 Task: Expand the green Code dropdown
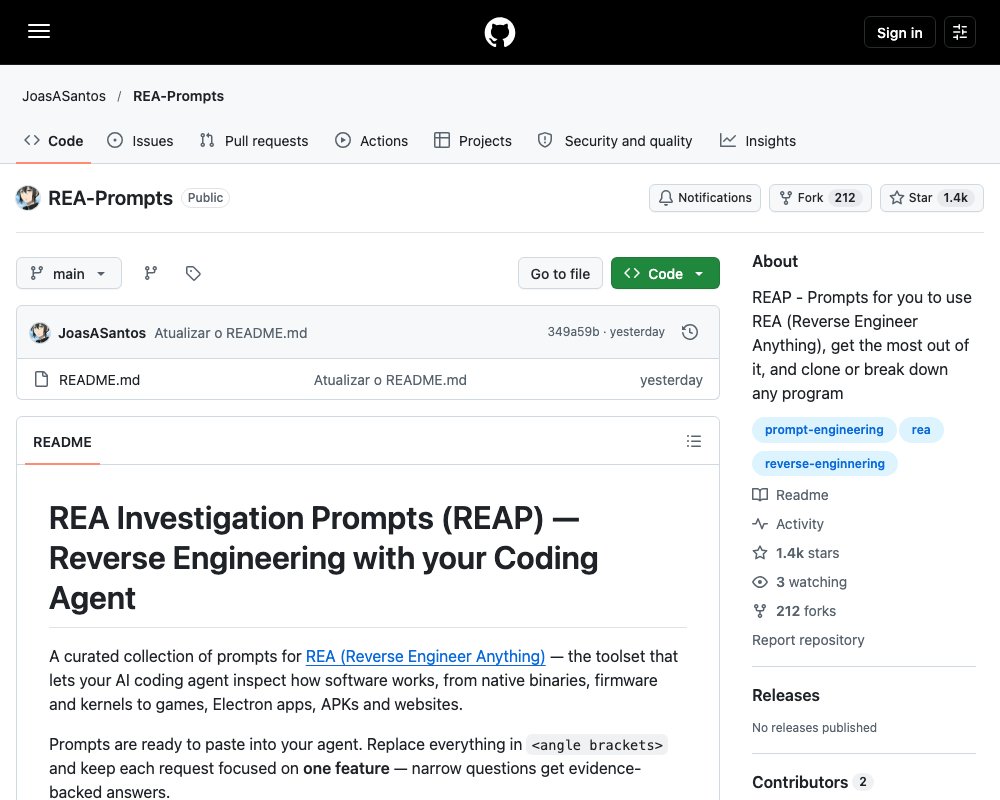pos(665,274)
